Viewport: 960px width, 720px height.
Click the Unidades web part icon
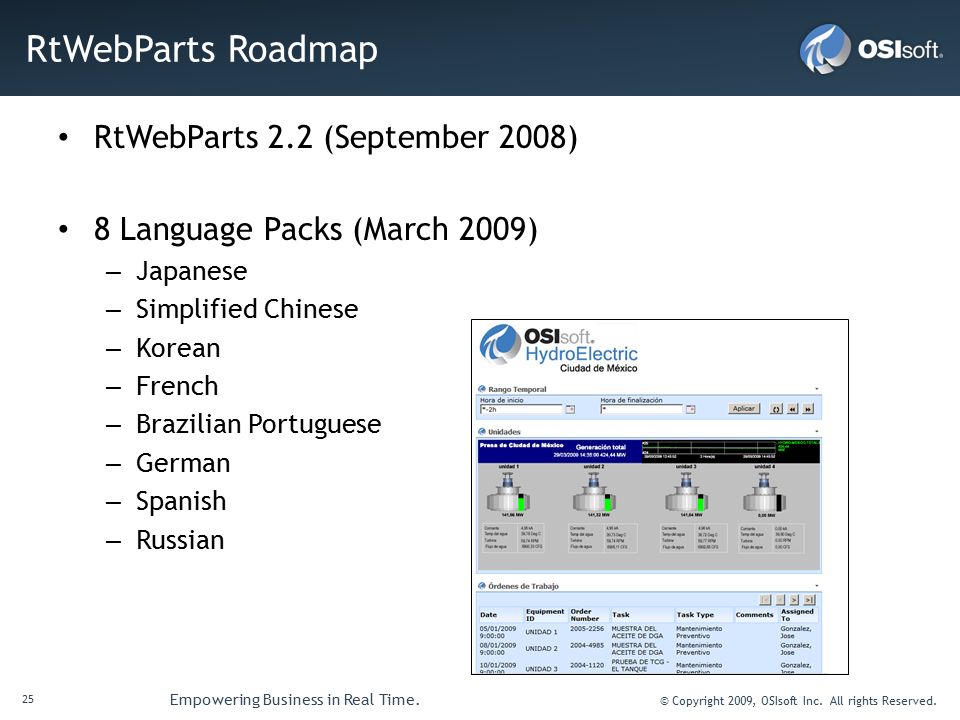coord(482,432)
